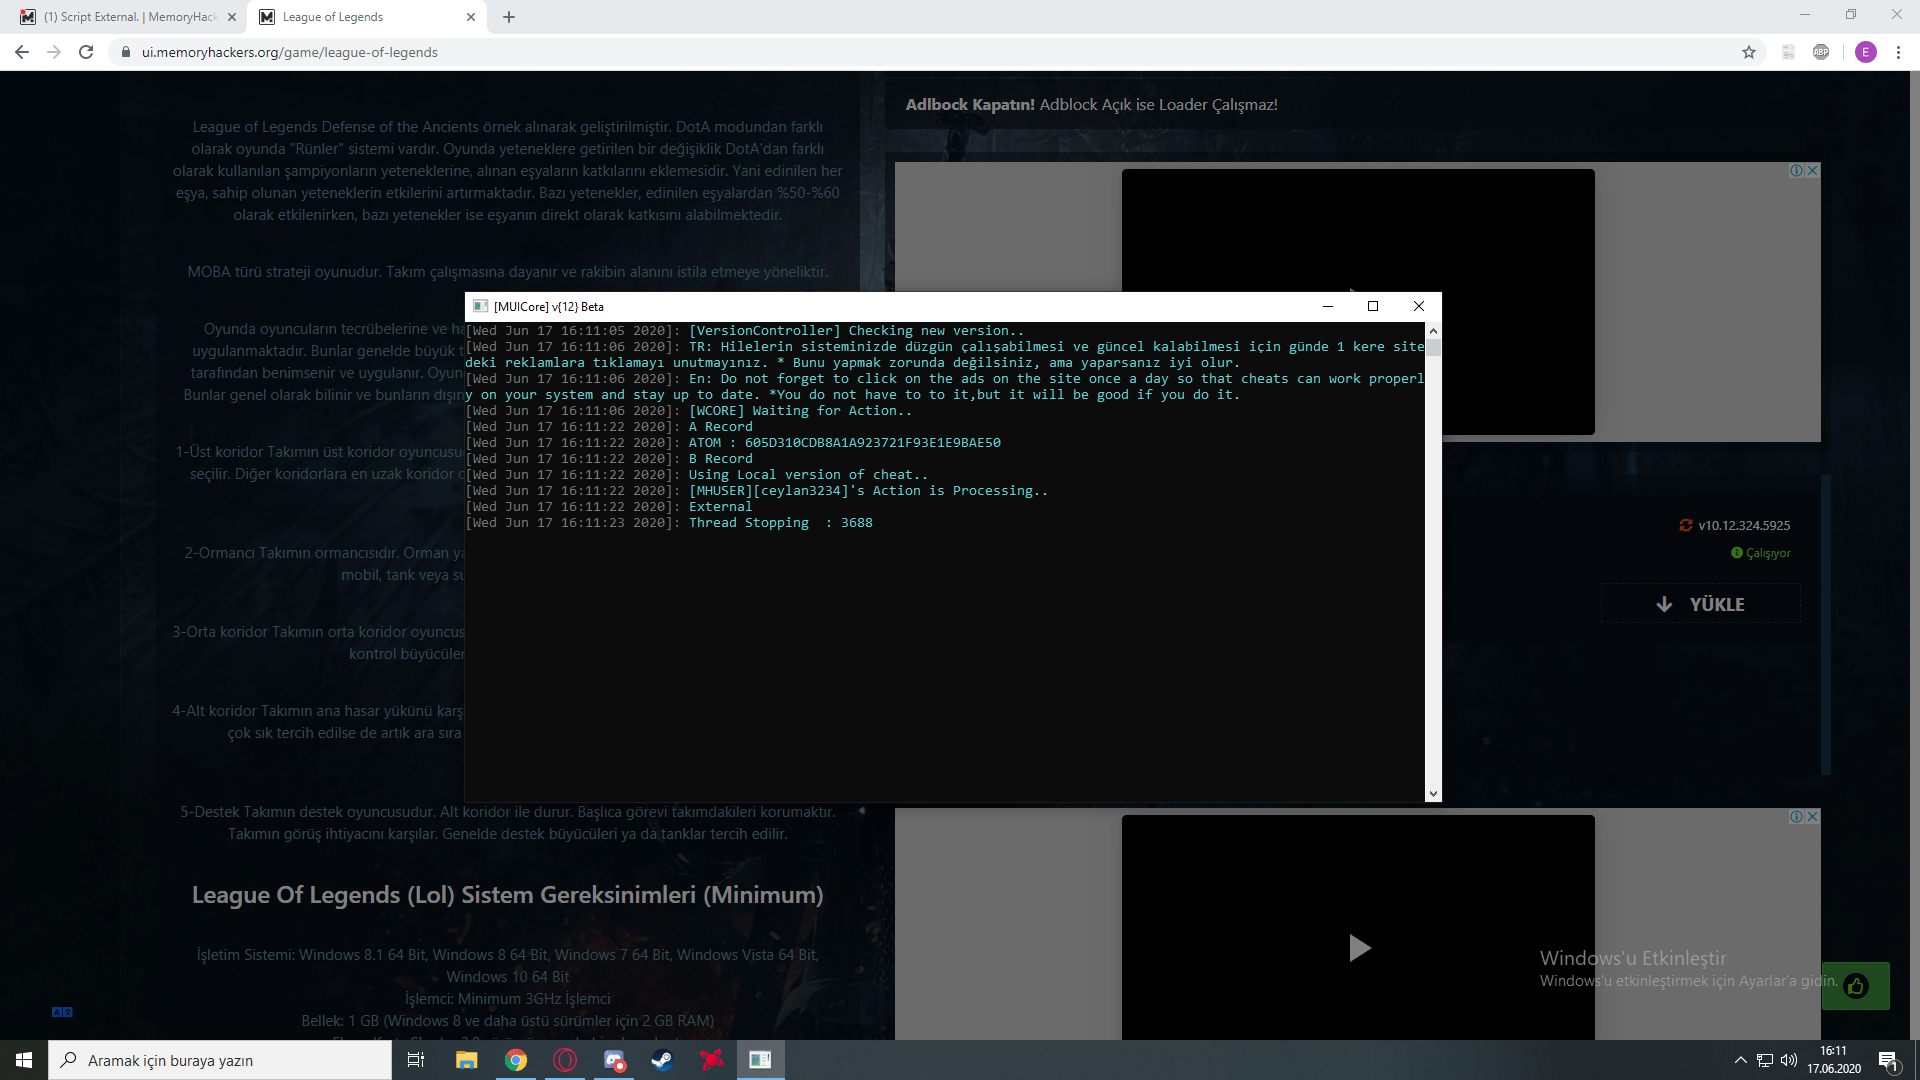Go forward in the browser

[54, 52]
